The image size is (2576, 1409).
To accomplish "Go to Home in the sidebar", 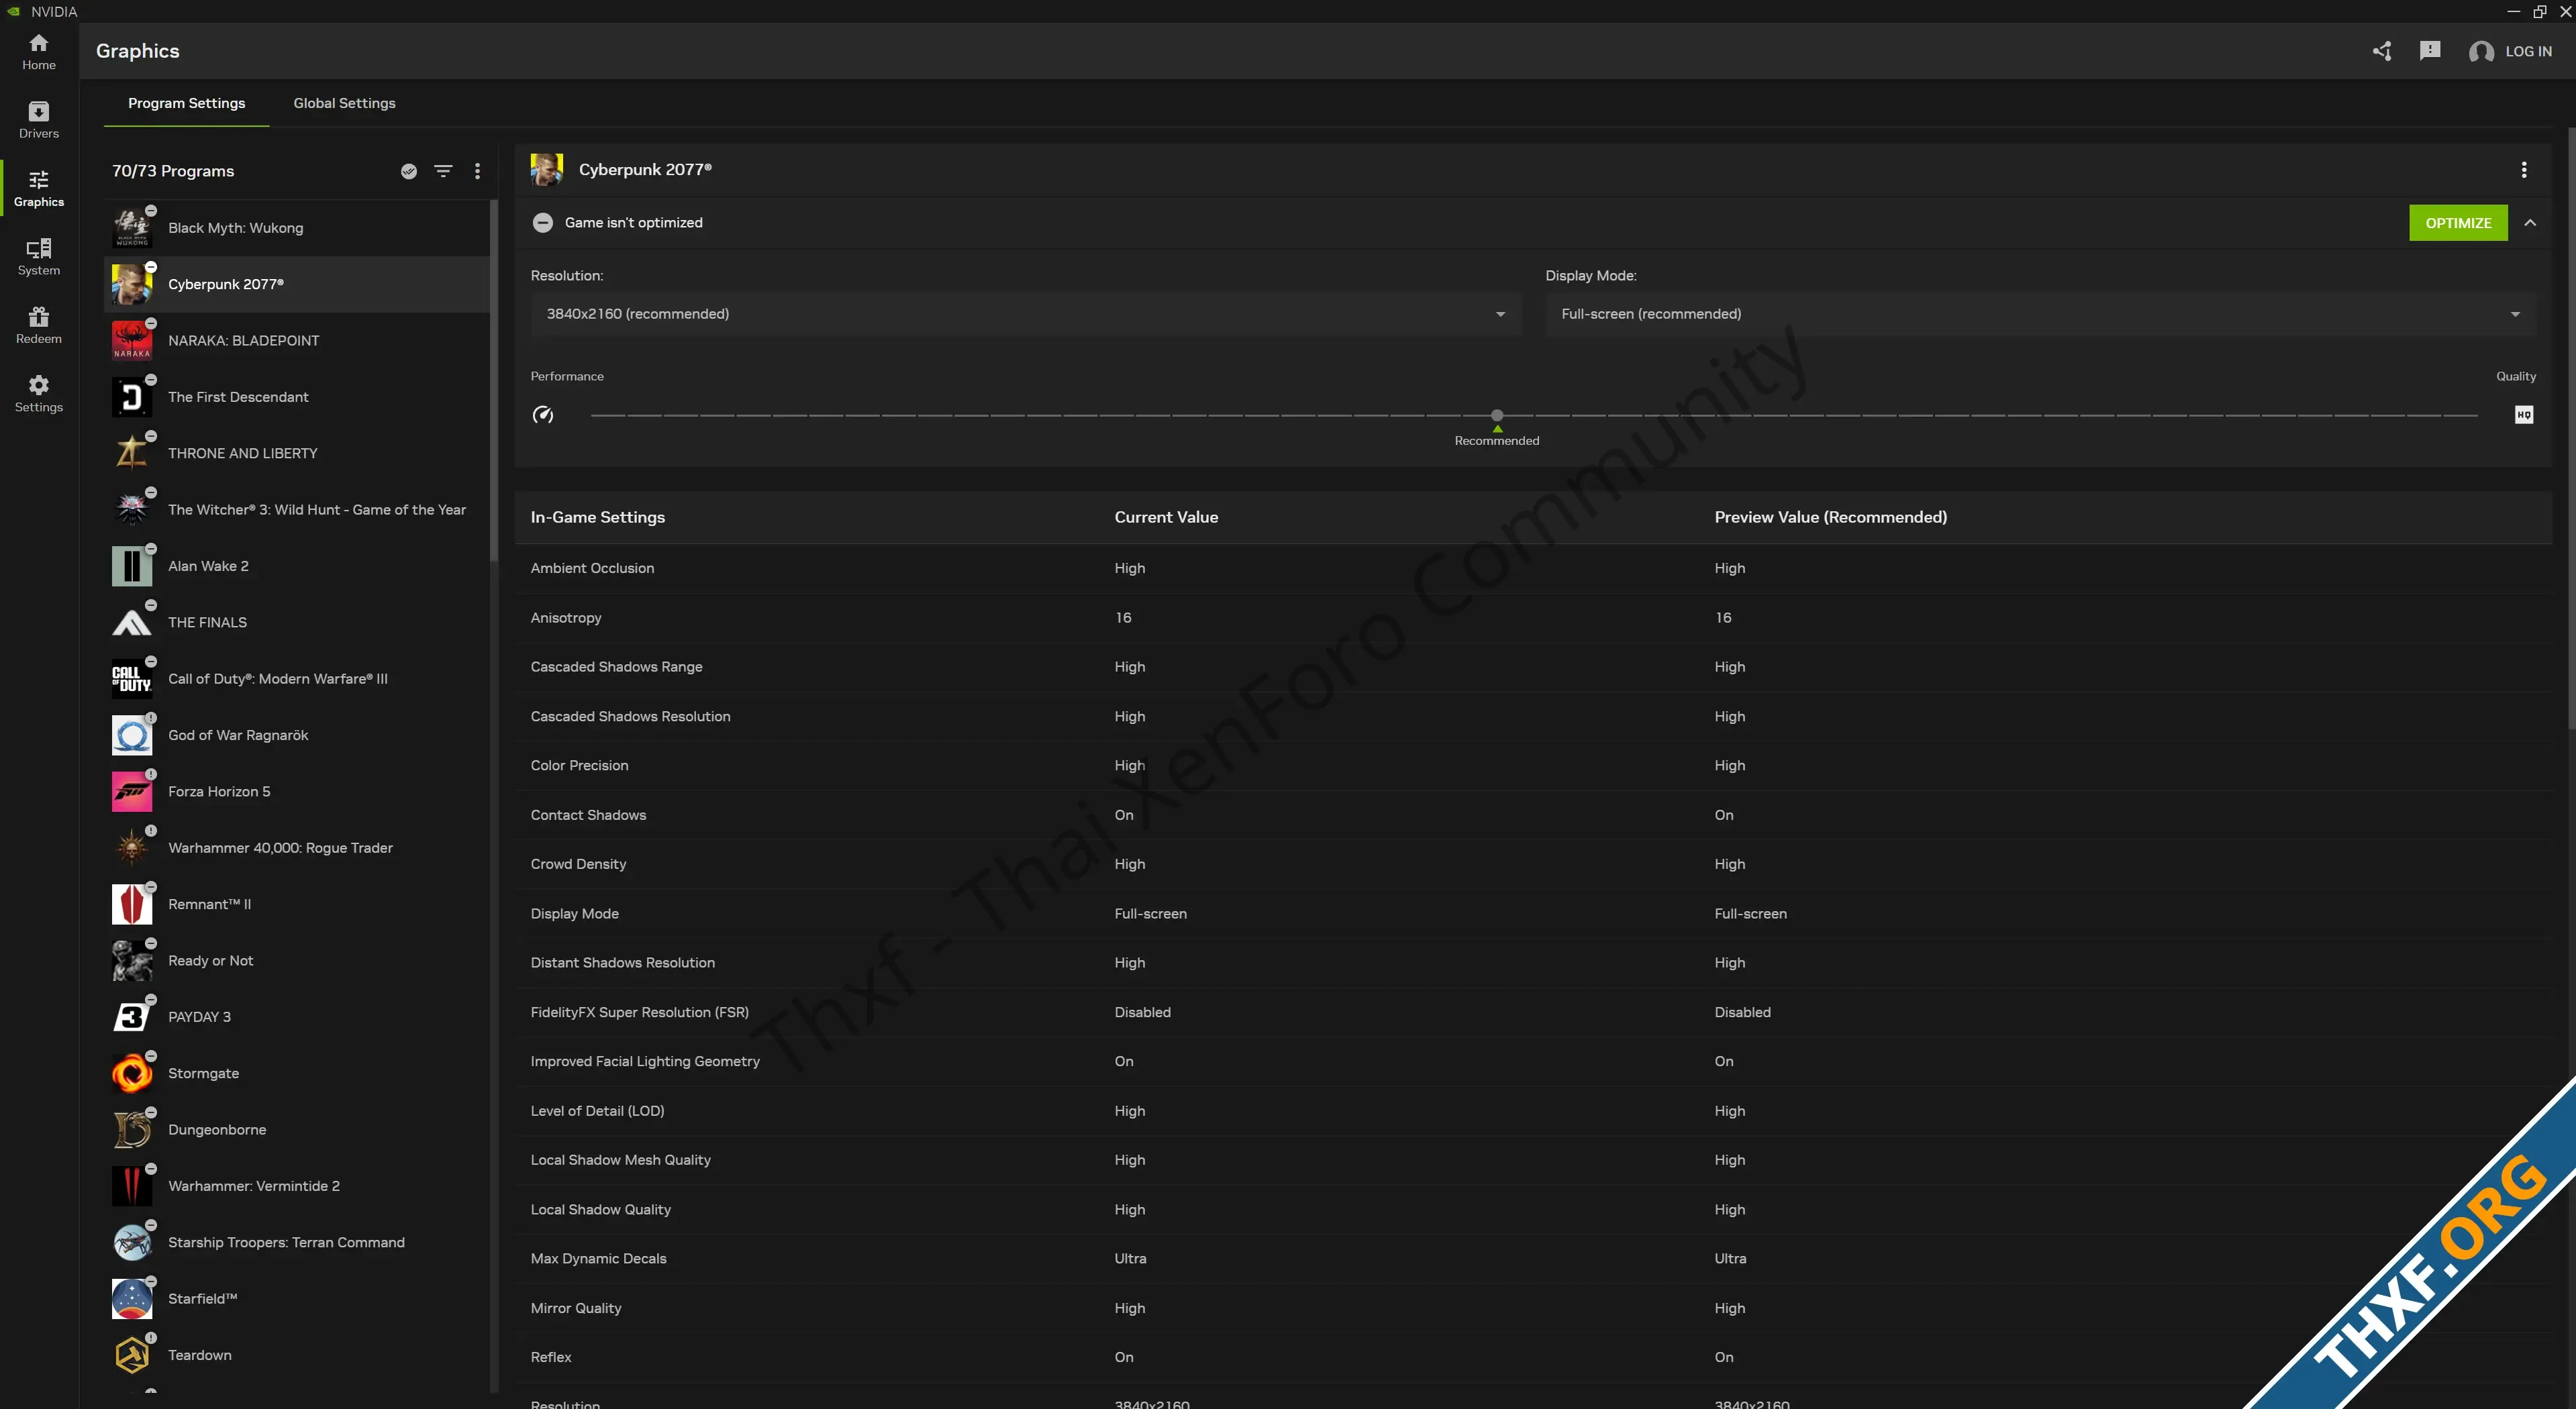I will pos(39,52).
